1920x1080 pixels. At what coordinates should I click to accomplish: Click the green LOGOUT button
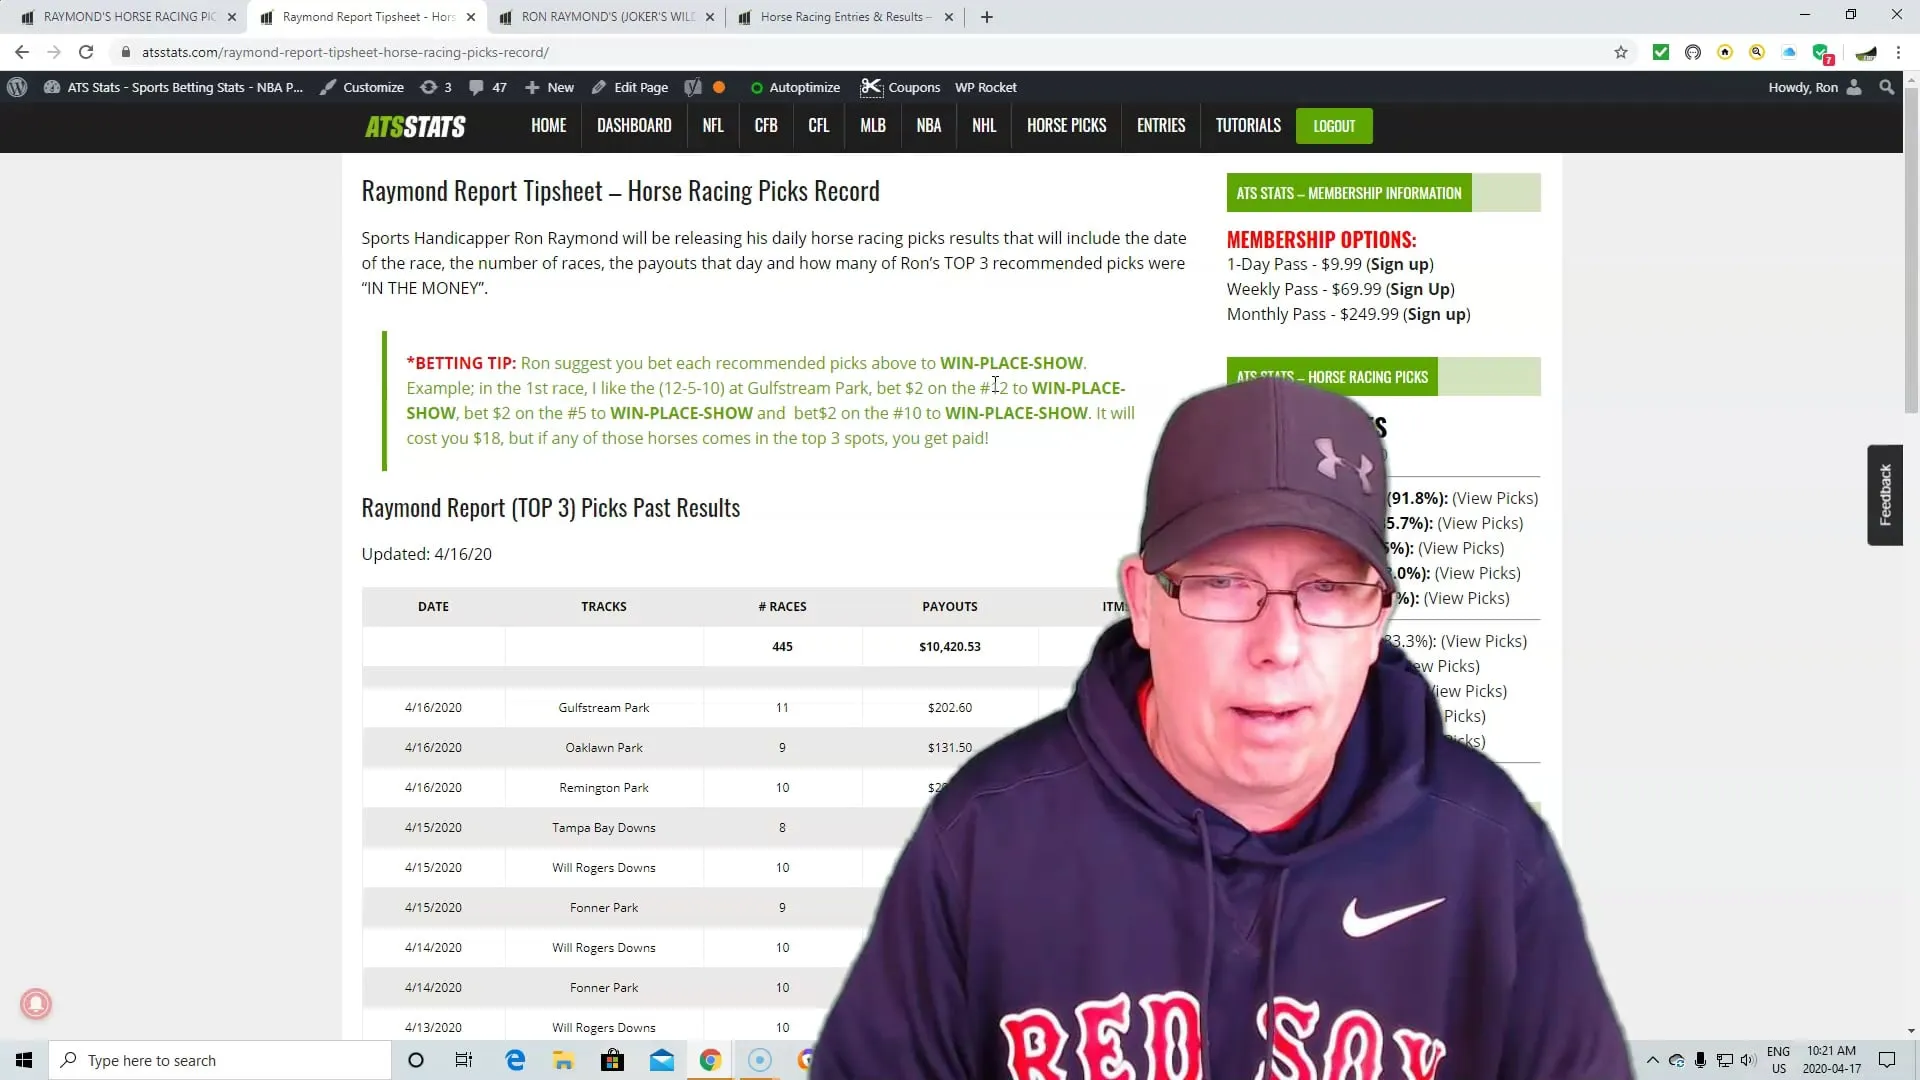click(x=1334, y=126)
